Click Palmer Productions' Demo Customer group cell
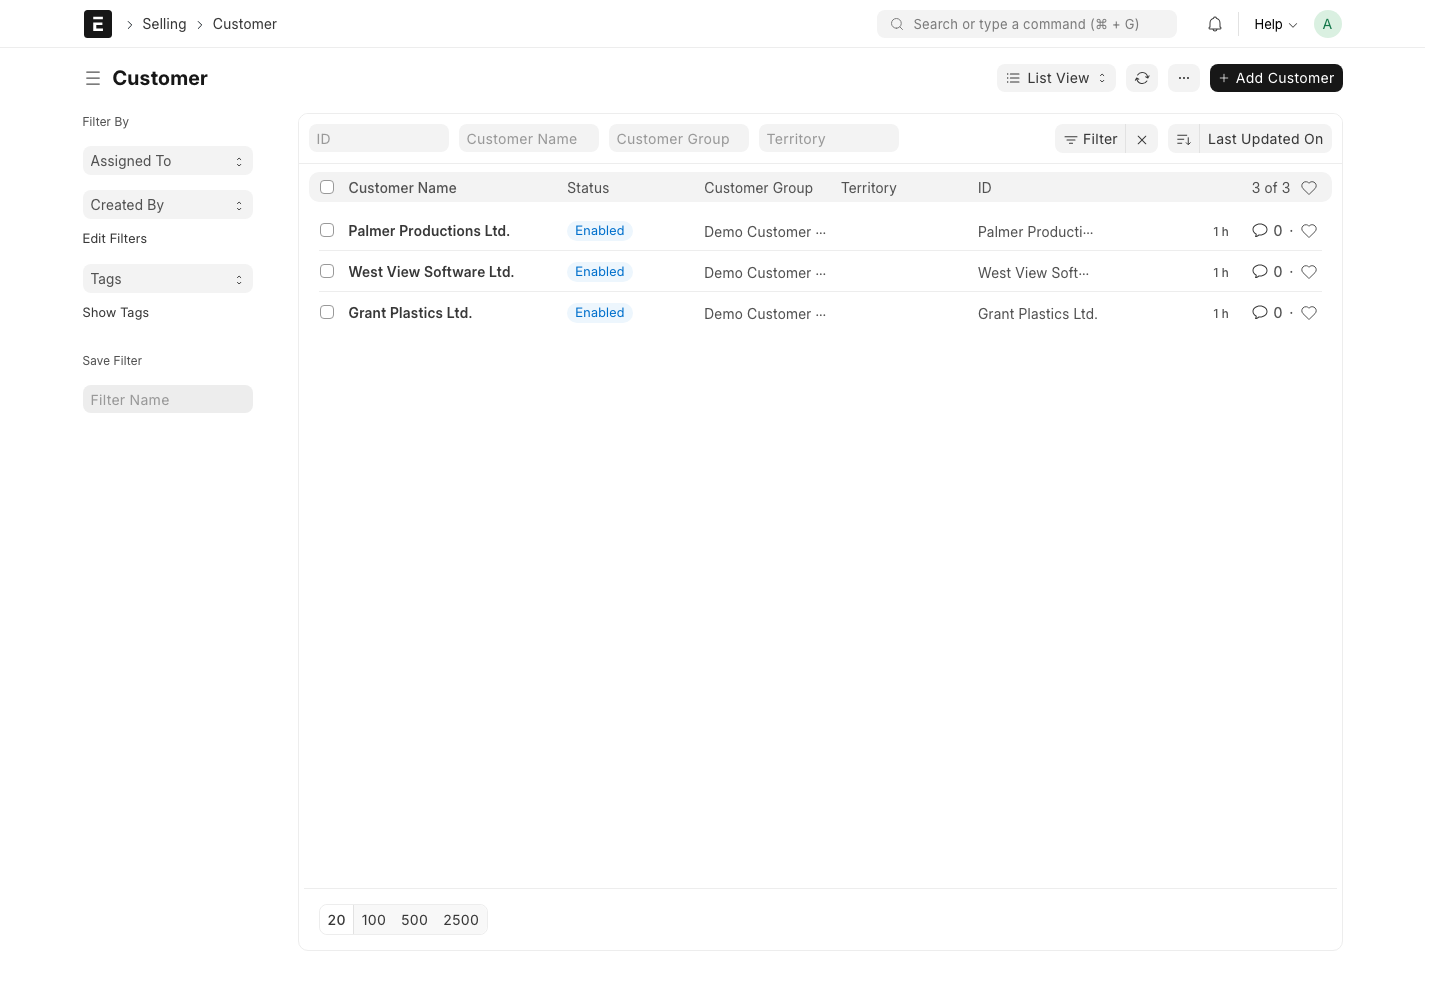1440x1000 pixels. [765, 232]
